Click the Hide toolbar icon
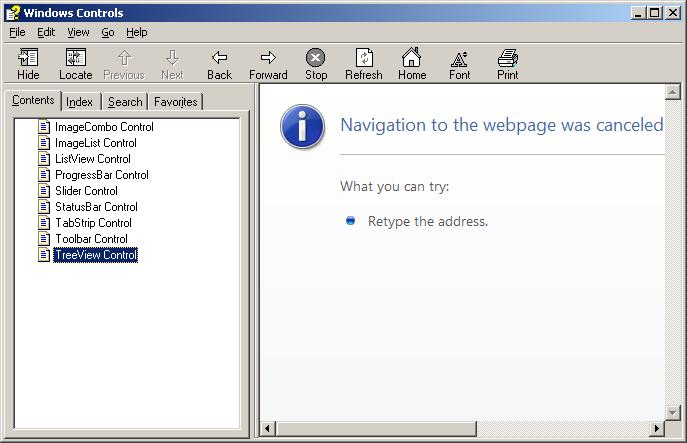Screen dimensions: 687x443 coord(28,57)
